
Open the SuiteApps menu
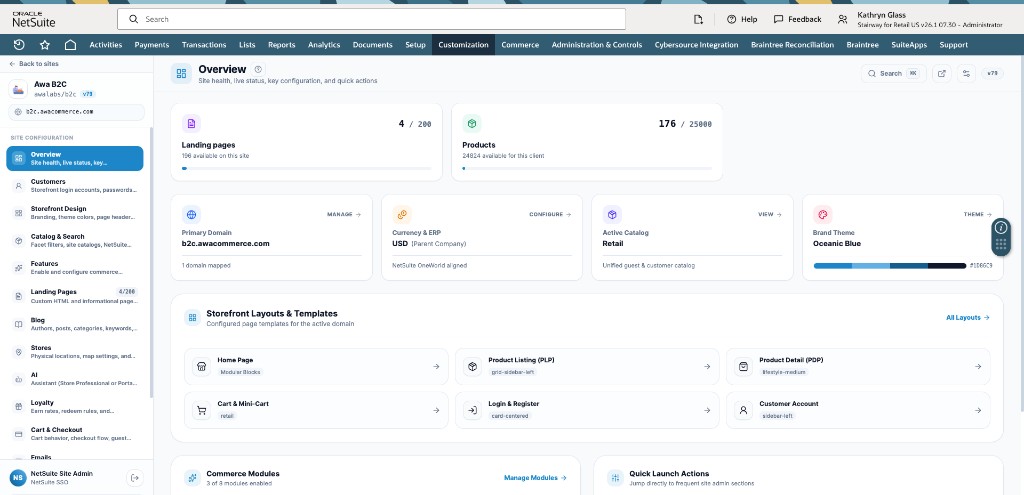pyautogui.click(x=909, y=45)
